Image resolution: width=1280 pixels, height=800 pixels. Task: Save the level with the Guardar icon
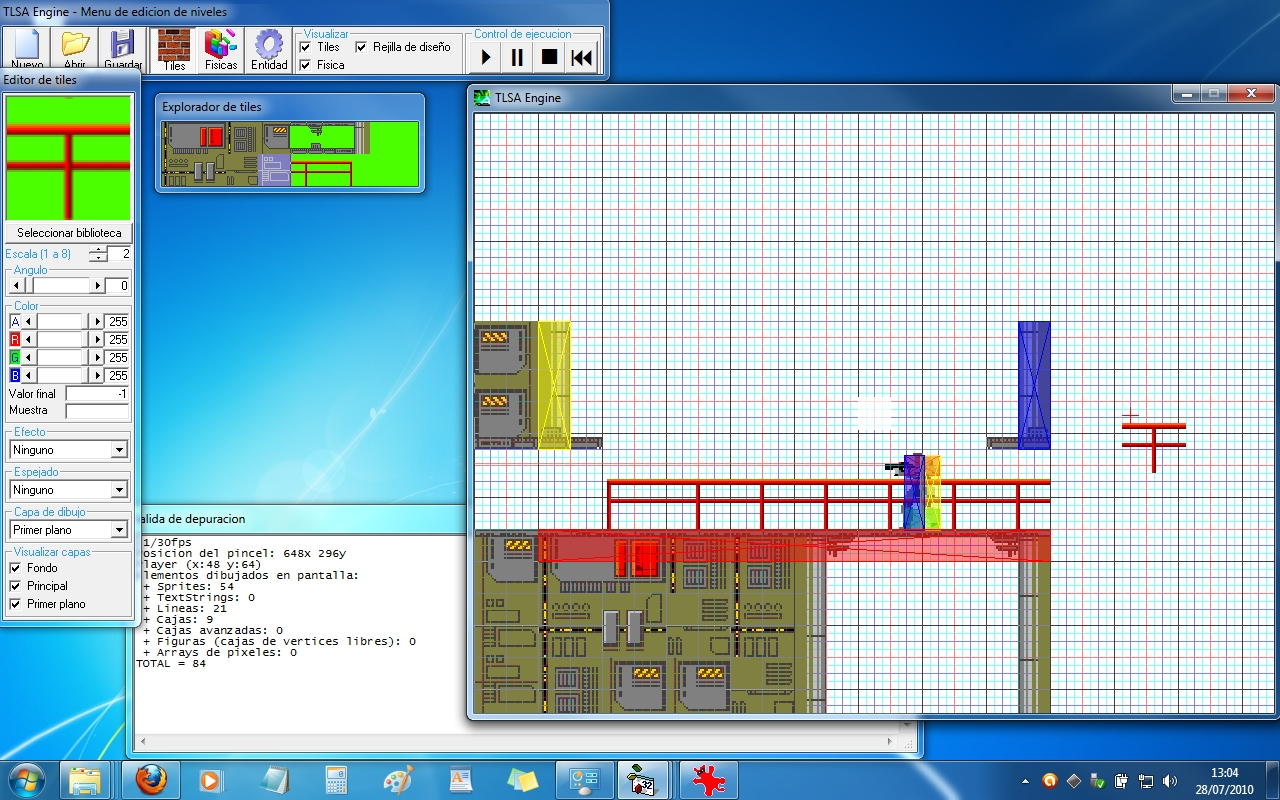123,48
